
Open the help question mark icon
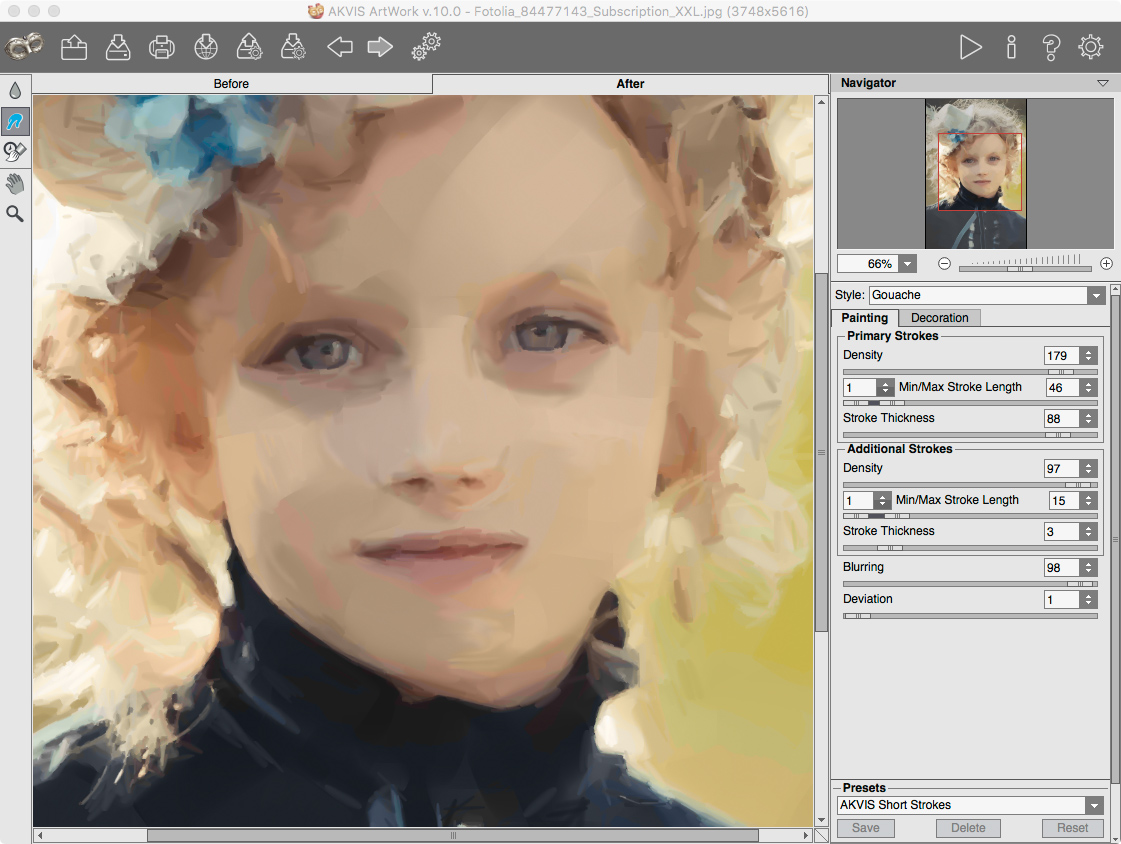[1051, 47]
